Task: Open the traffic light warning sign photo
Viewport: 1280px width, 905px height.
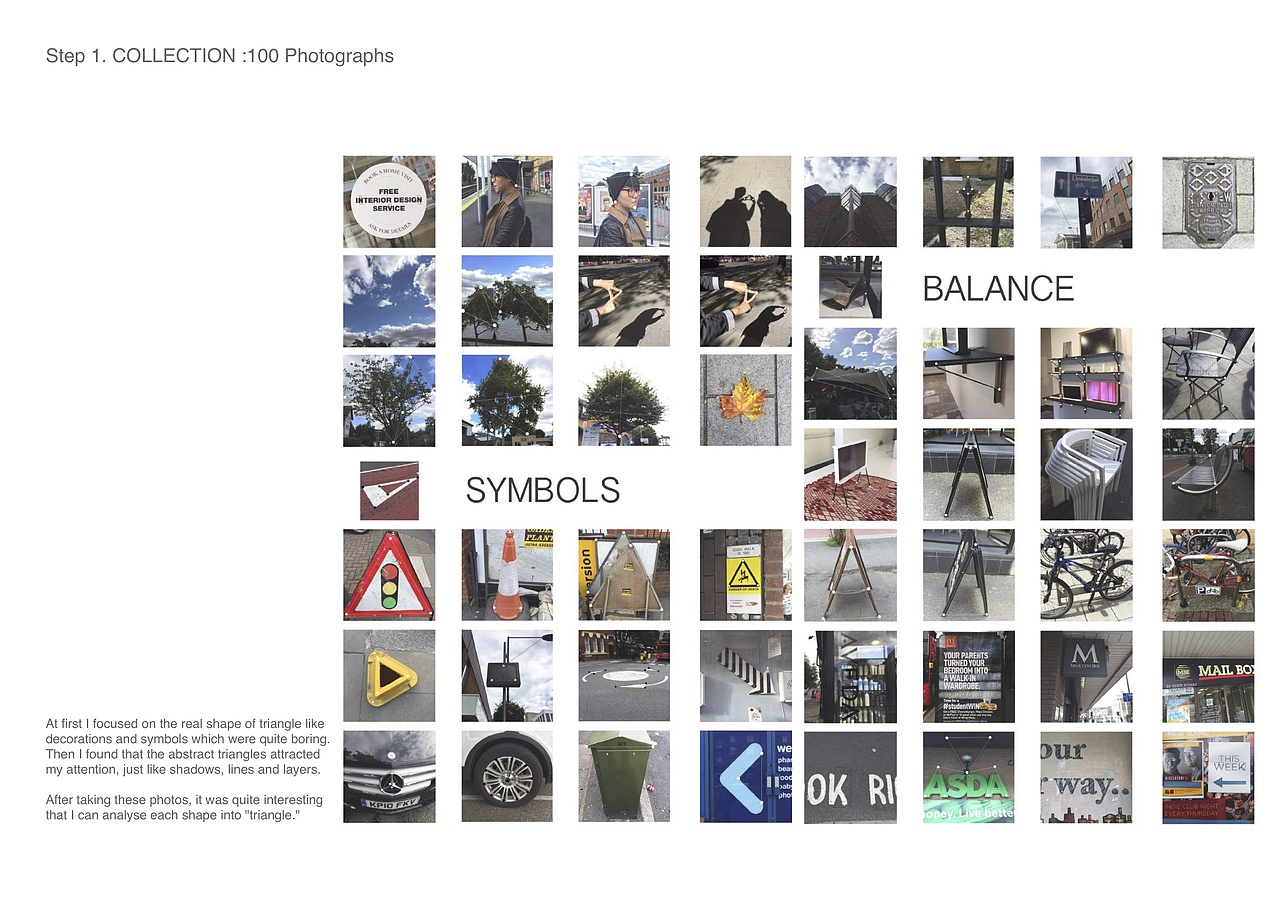Action: click(389, 575)
